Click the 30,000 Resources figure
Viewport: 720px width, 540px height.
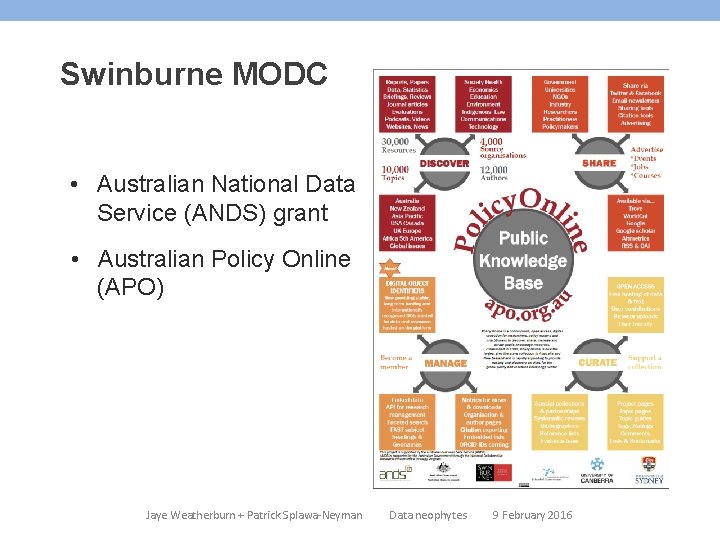click(398, 145)
